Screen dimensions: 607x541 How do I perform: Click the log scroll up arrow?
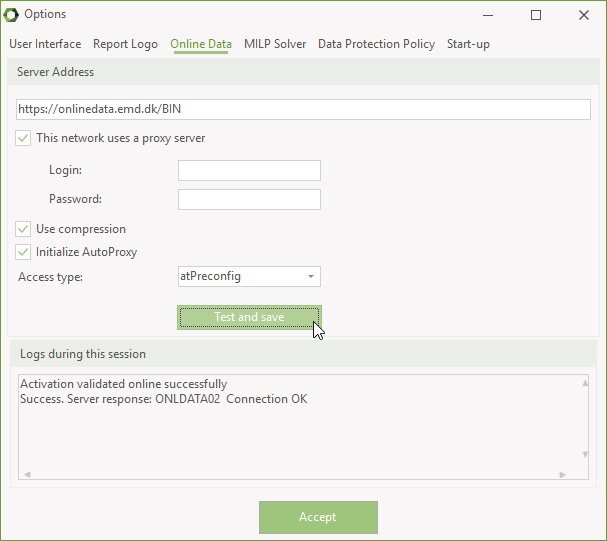click(585, 383)
